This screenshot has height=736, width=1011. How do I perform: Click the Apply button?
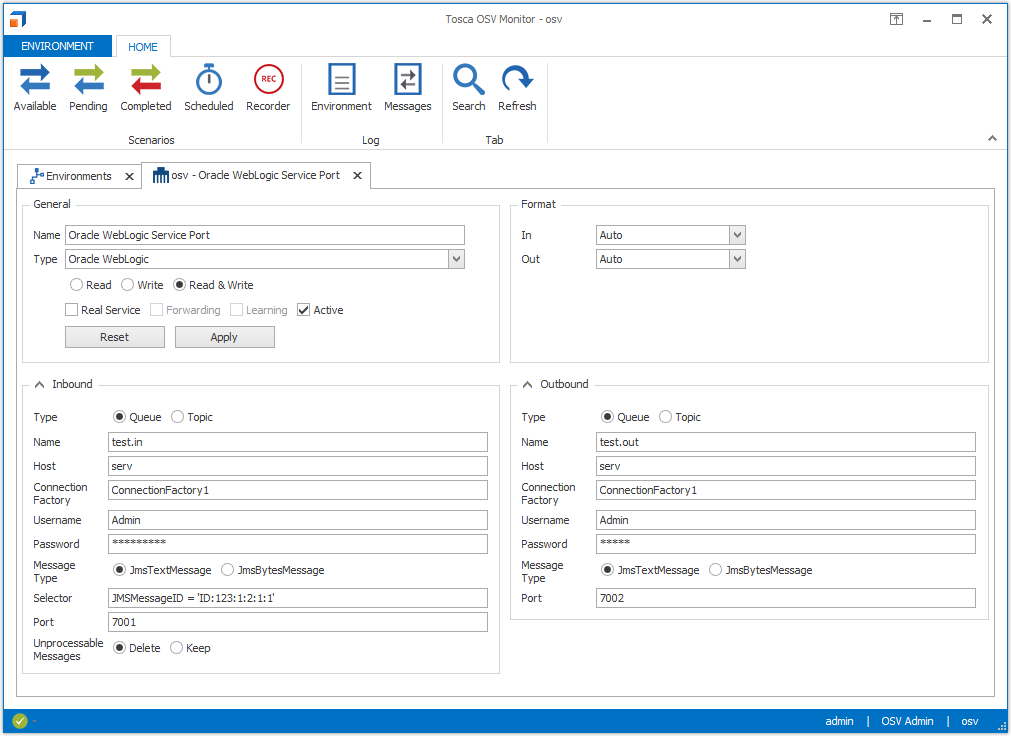point(224,337)
